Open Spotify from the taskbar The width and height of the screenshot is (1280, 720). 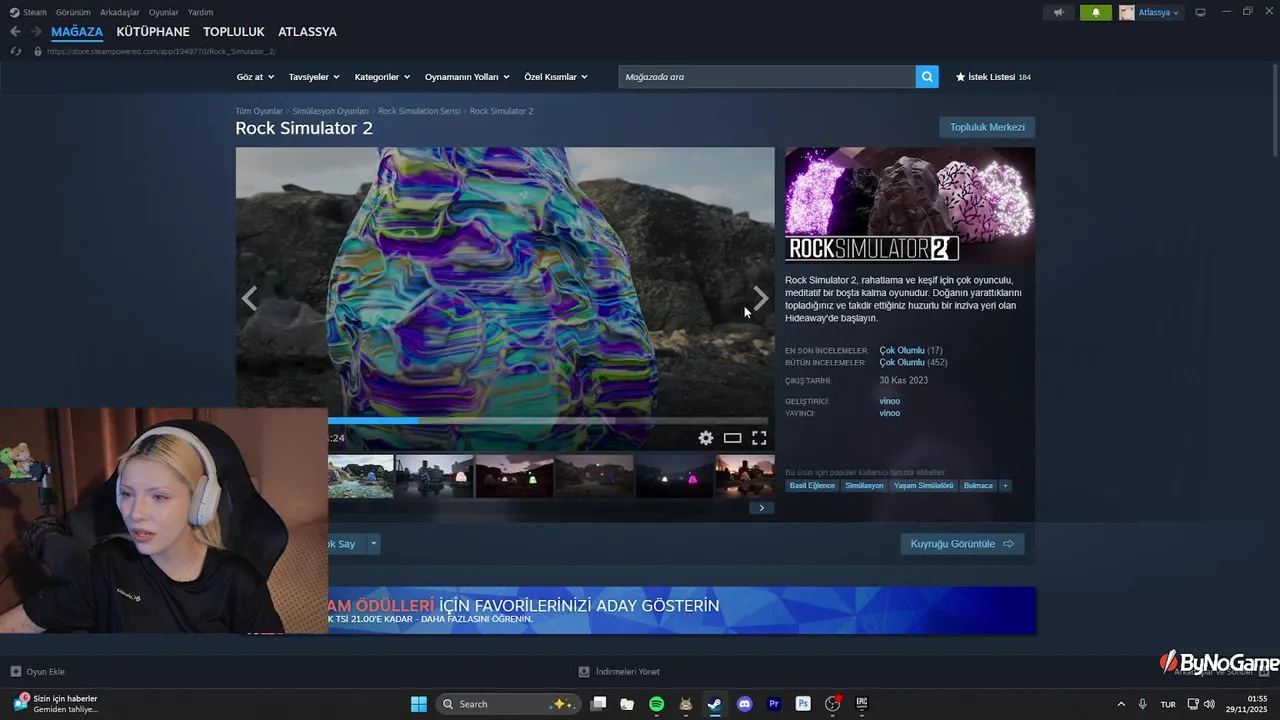tap(656, 704)
